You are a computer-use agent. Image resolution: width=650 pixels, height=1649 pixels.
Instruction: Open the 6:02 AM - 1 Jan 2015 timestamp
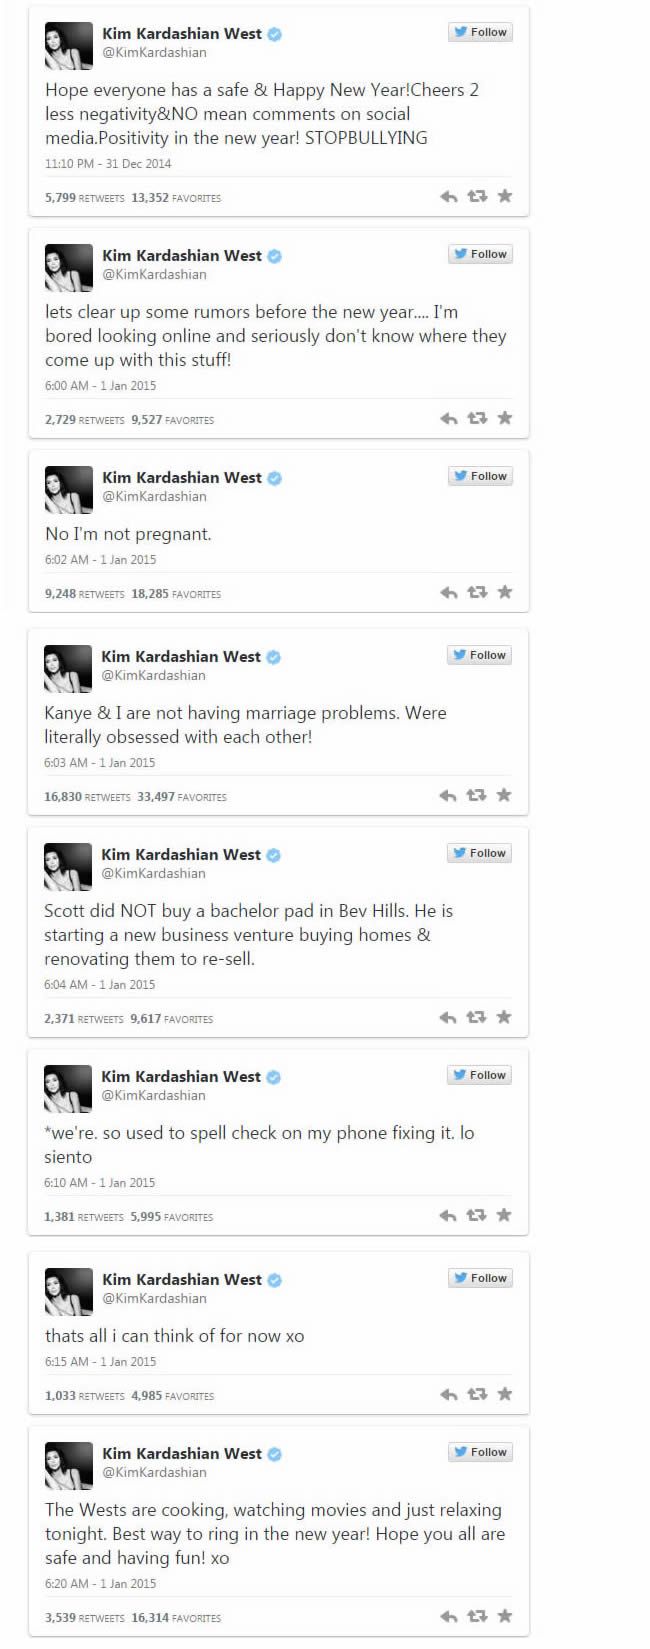pos(100,559)
